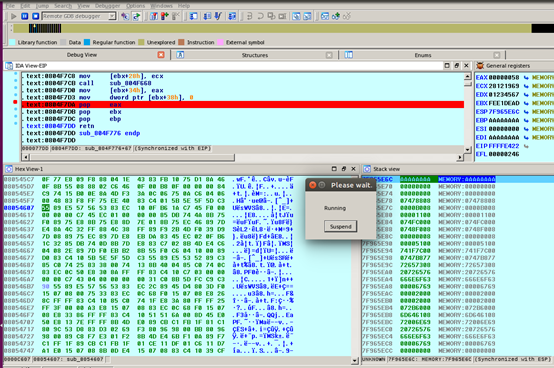This screenshot has width=554, height=368.
Task: Click the Step over toolbar icon
Action: click(x=207, y=16)
